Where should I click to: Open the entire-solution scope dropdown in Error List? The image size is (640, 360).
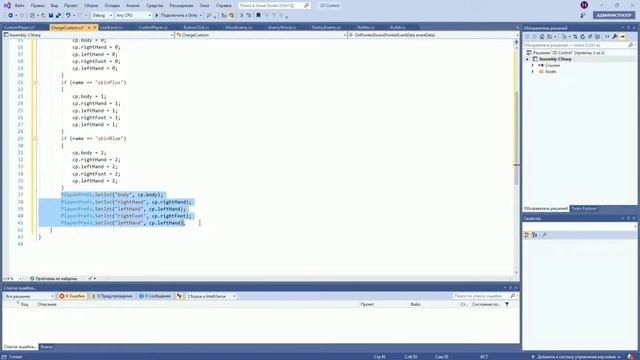pos(29,296)
